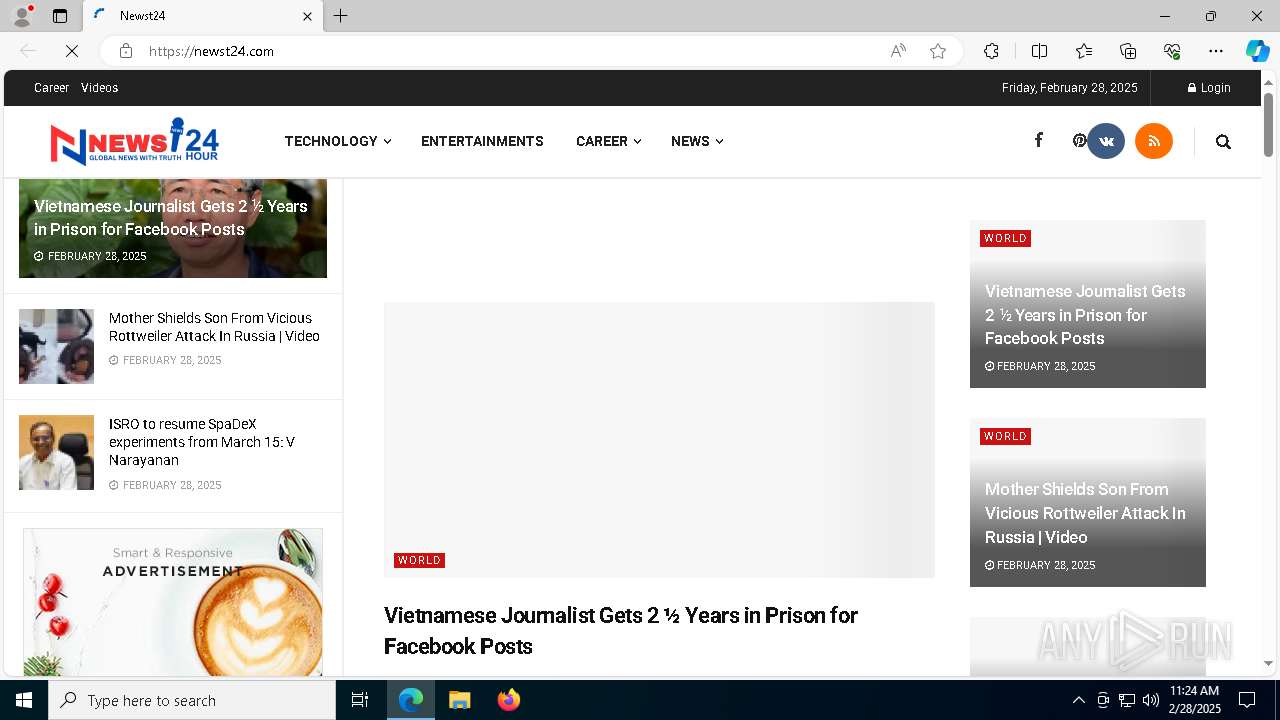Click the ISRO article thumbnail
1280x720 pixels.
pyautogui.click(x=56, y=452)
